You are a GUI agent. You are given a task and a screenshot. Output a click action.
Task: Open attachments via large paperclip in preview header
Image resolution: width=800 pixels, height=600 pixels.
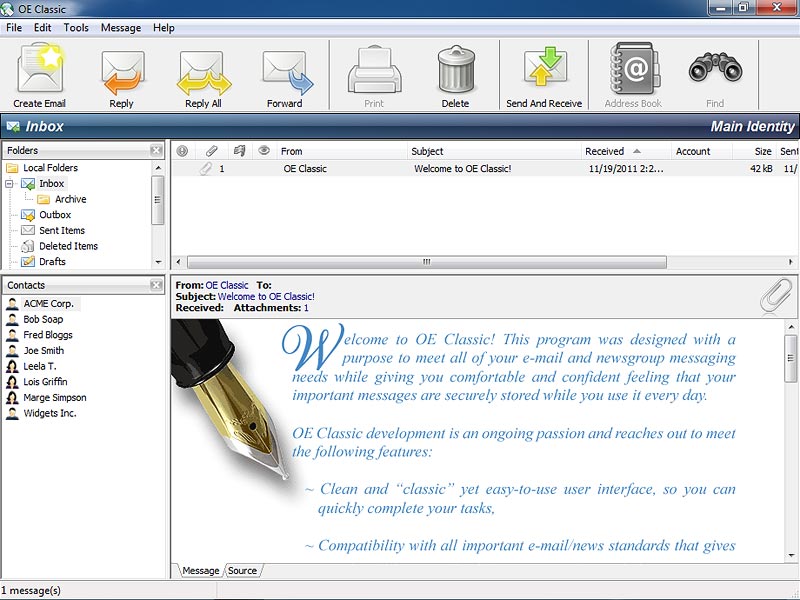pyautogui.click(x=776, y=295)
